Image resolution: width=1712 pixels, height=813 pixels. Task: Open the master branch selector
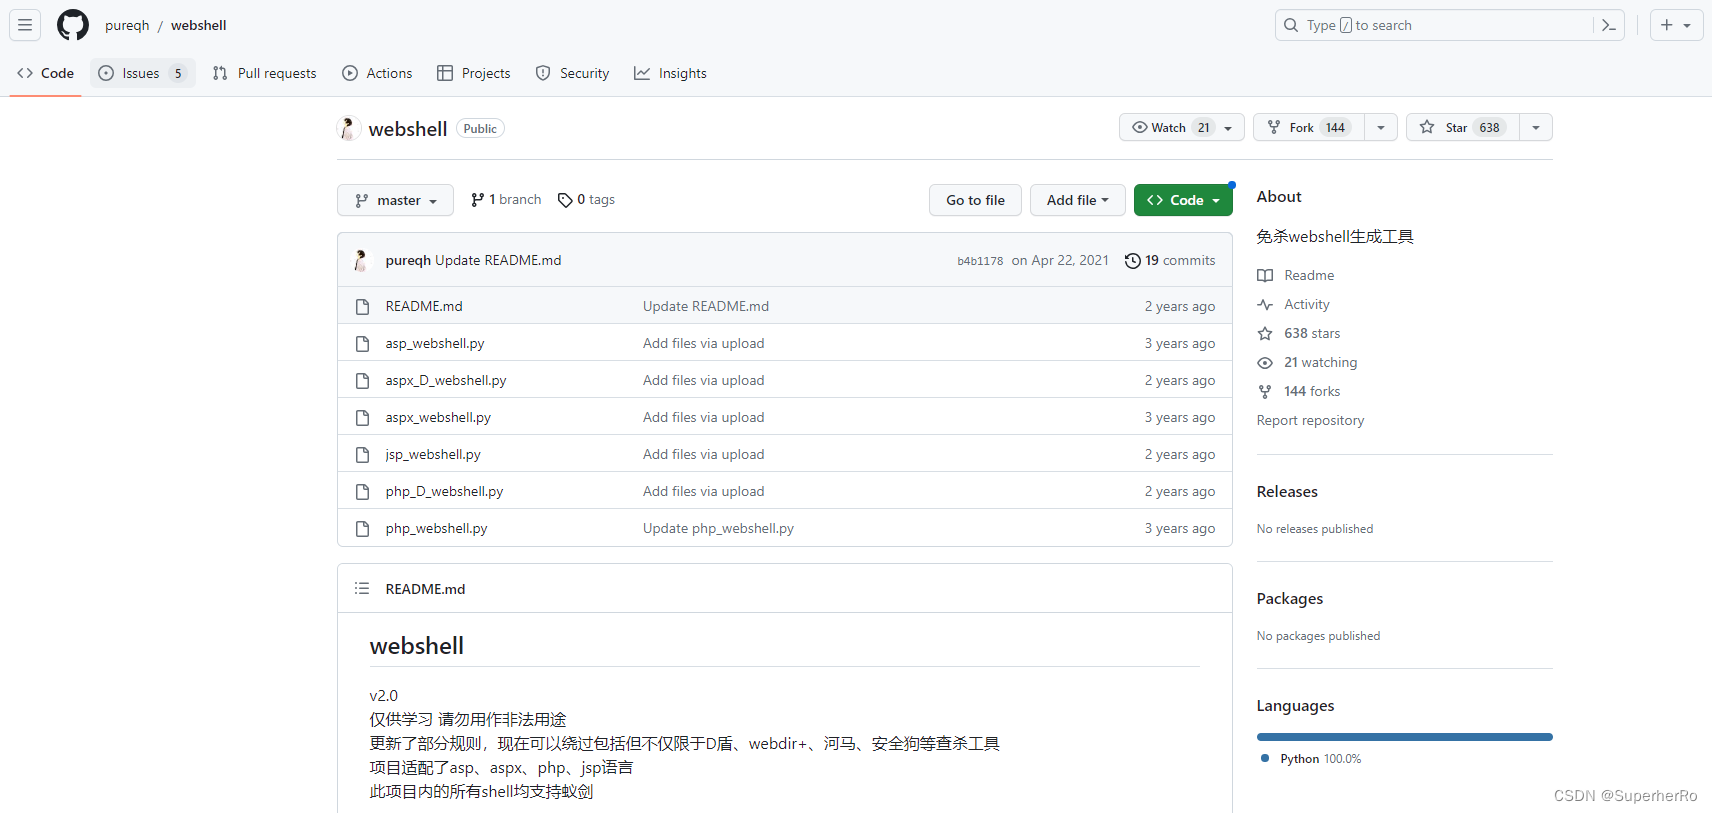tap(395, 200)
